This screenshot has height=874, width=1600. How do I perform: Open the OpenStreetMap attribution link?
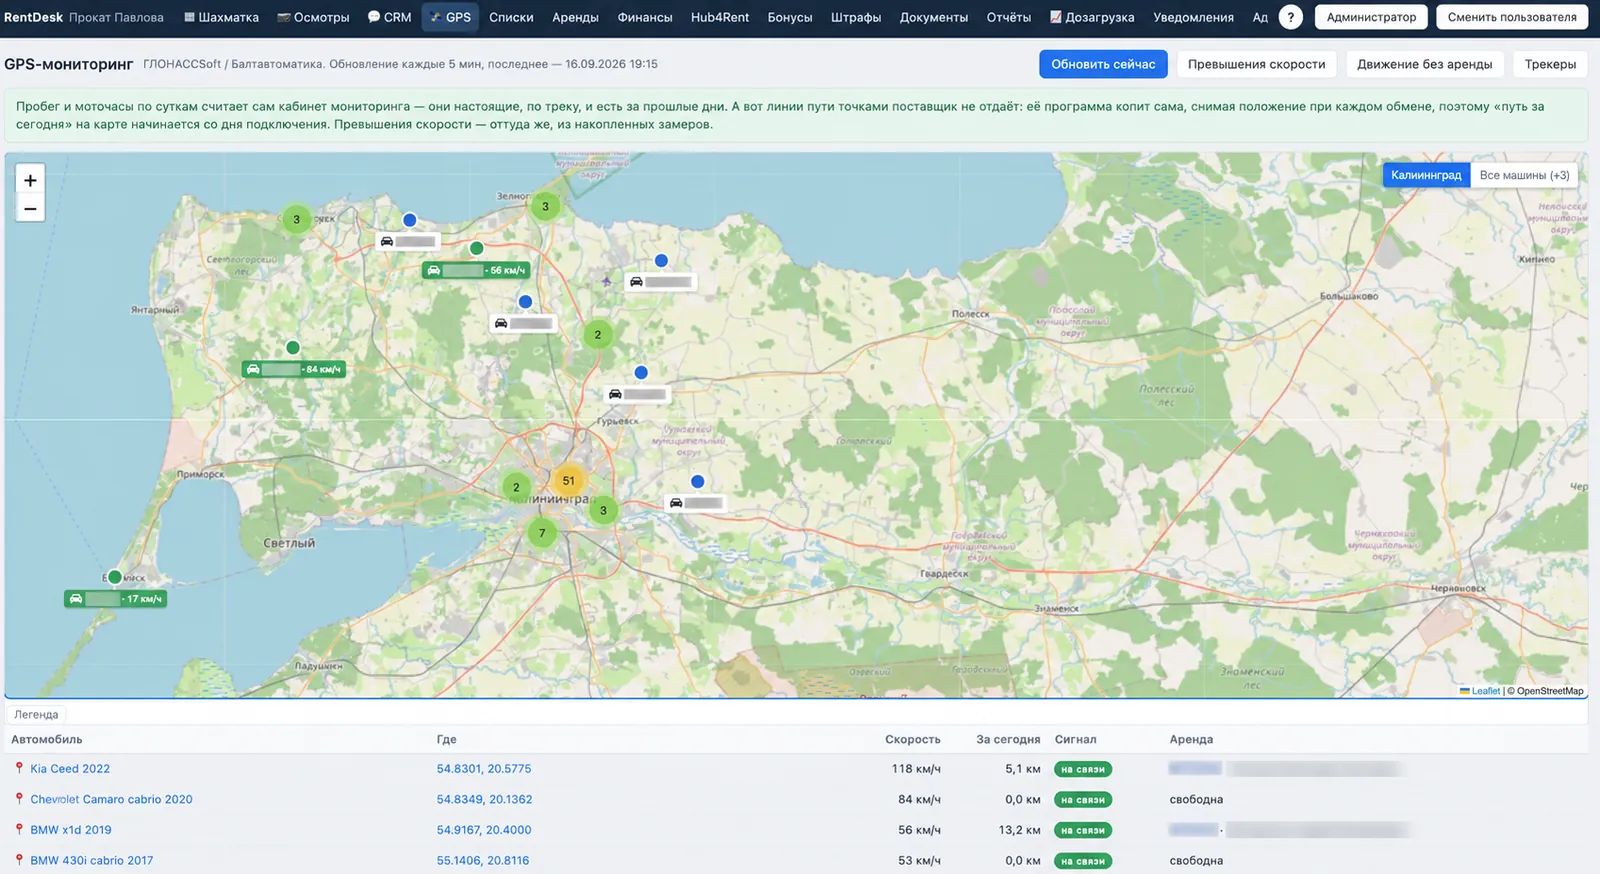1550,691
